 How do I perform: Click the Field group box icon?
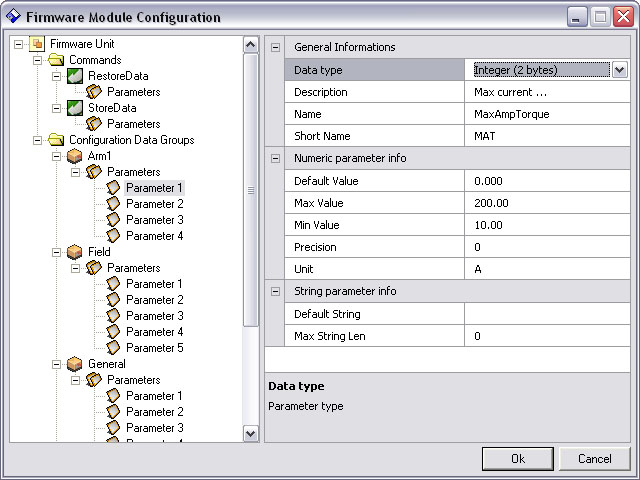click(x=75, y=252)
